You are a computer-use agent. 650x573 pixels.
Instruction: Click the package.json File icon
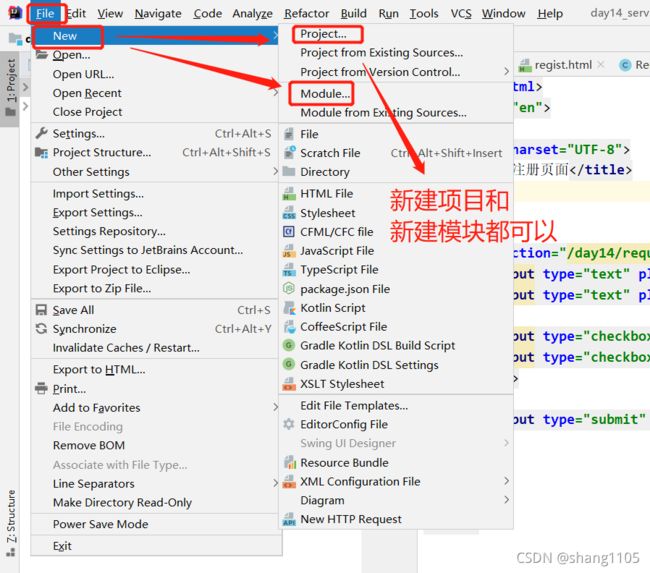coord(289,288)
